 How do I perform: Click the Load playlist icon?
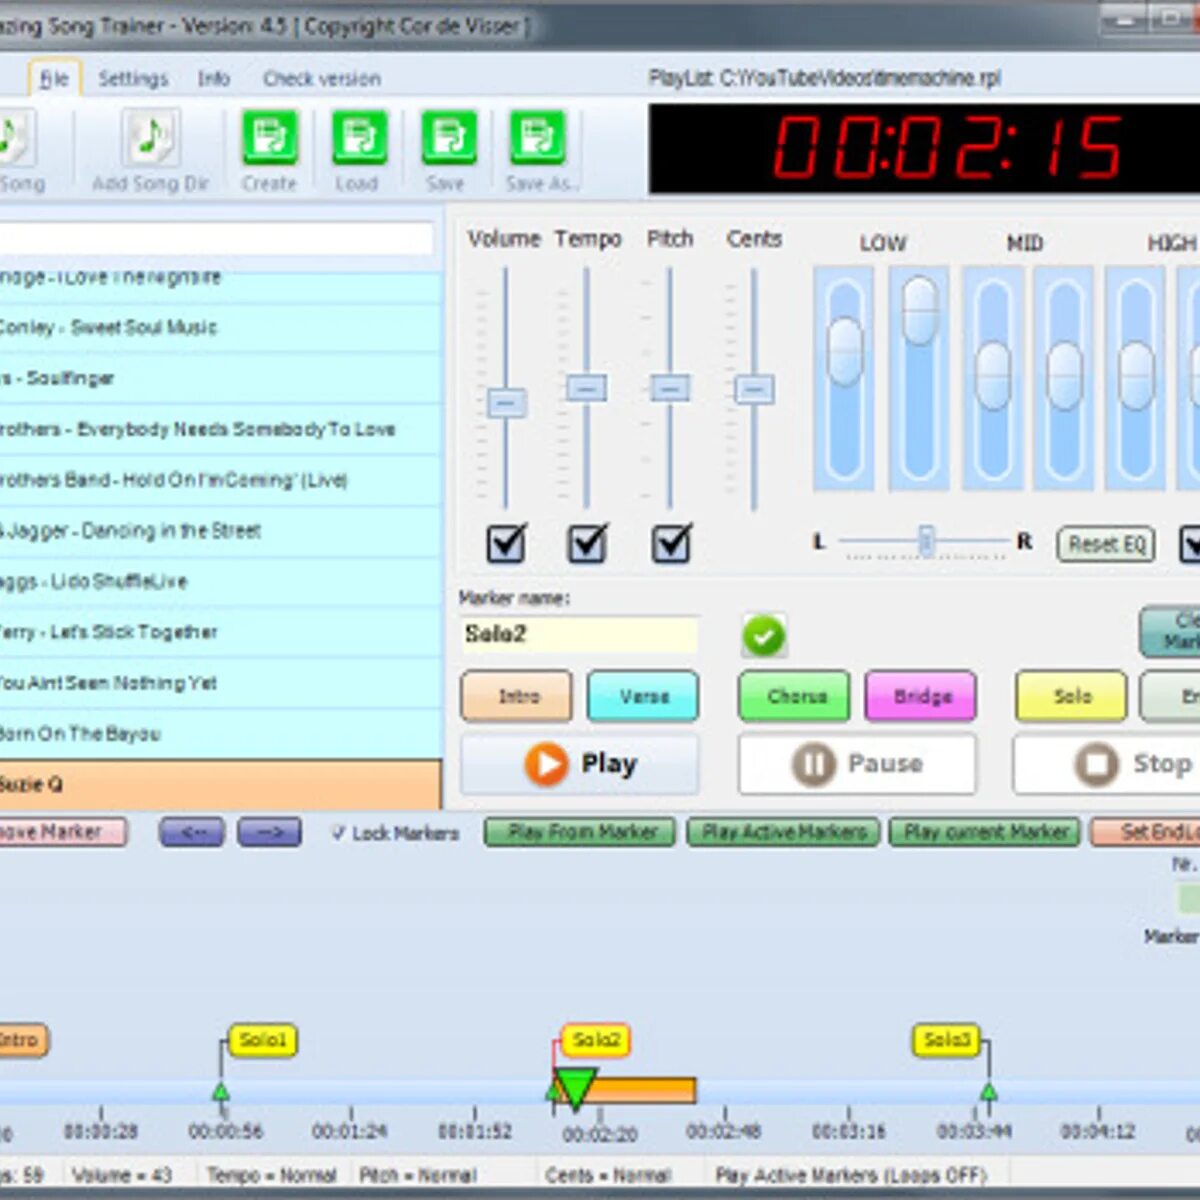tap(359, 137)
